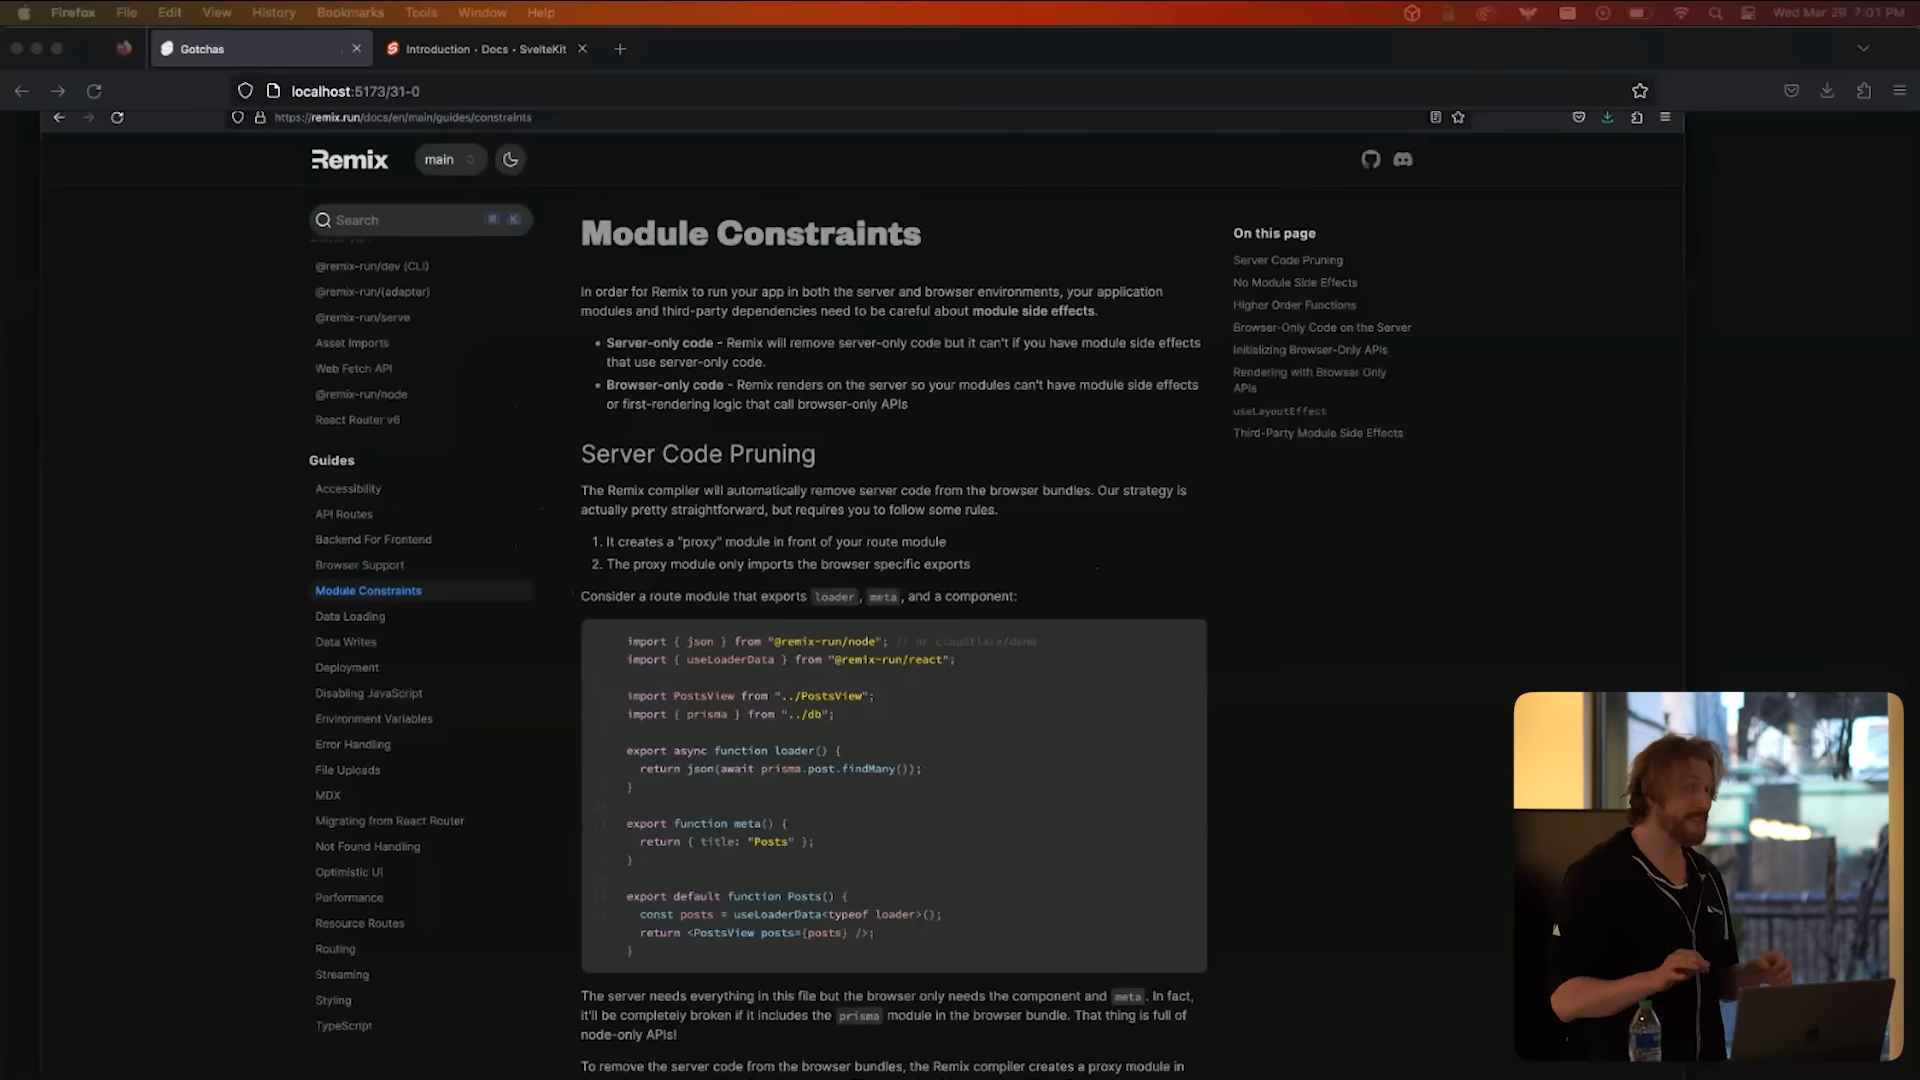Open a new browser tab
This screenshot has width=1920, height=1080.
620,49
